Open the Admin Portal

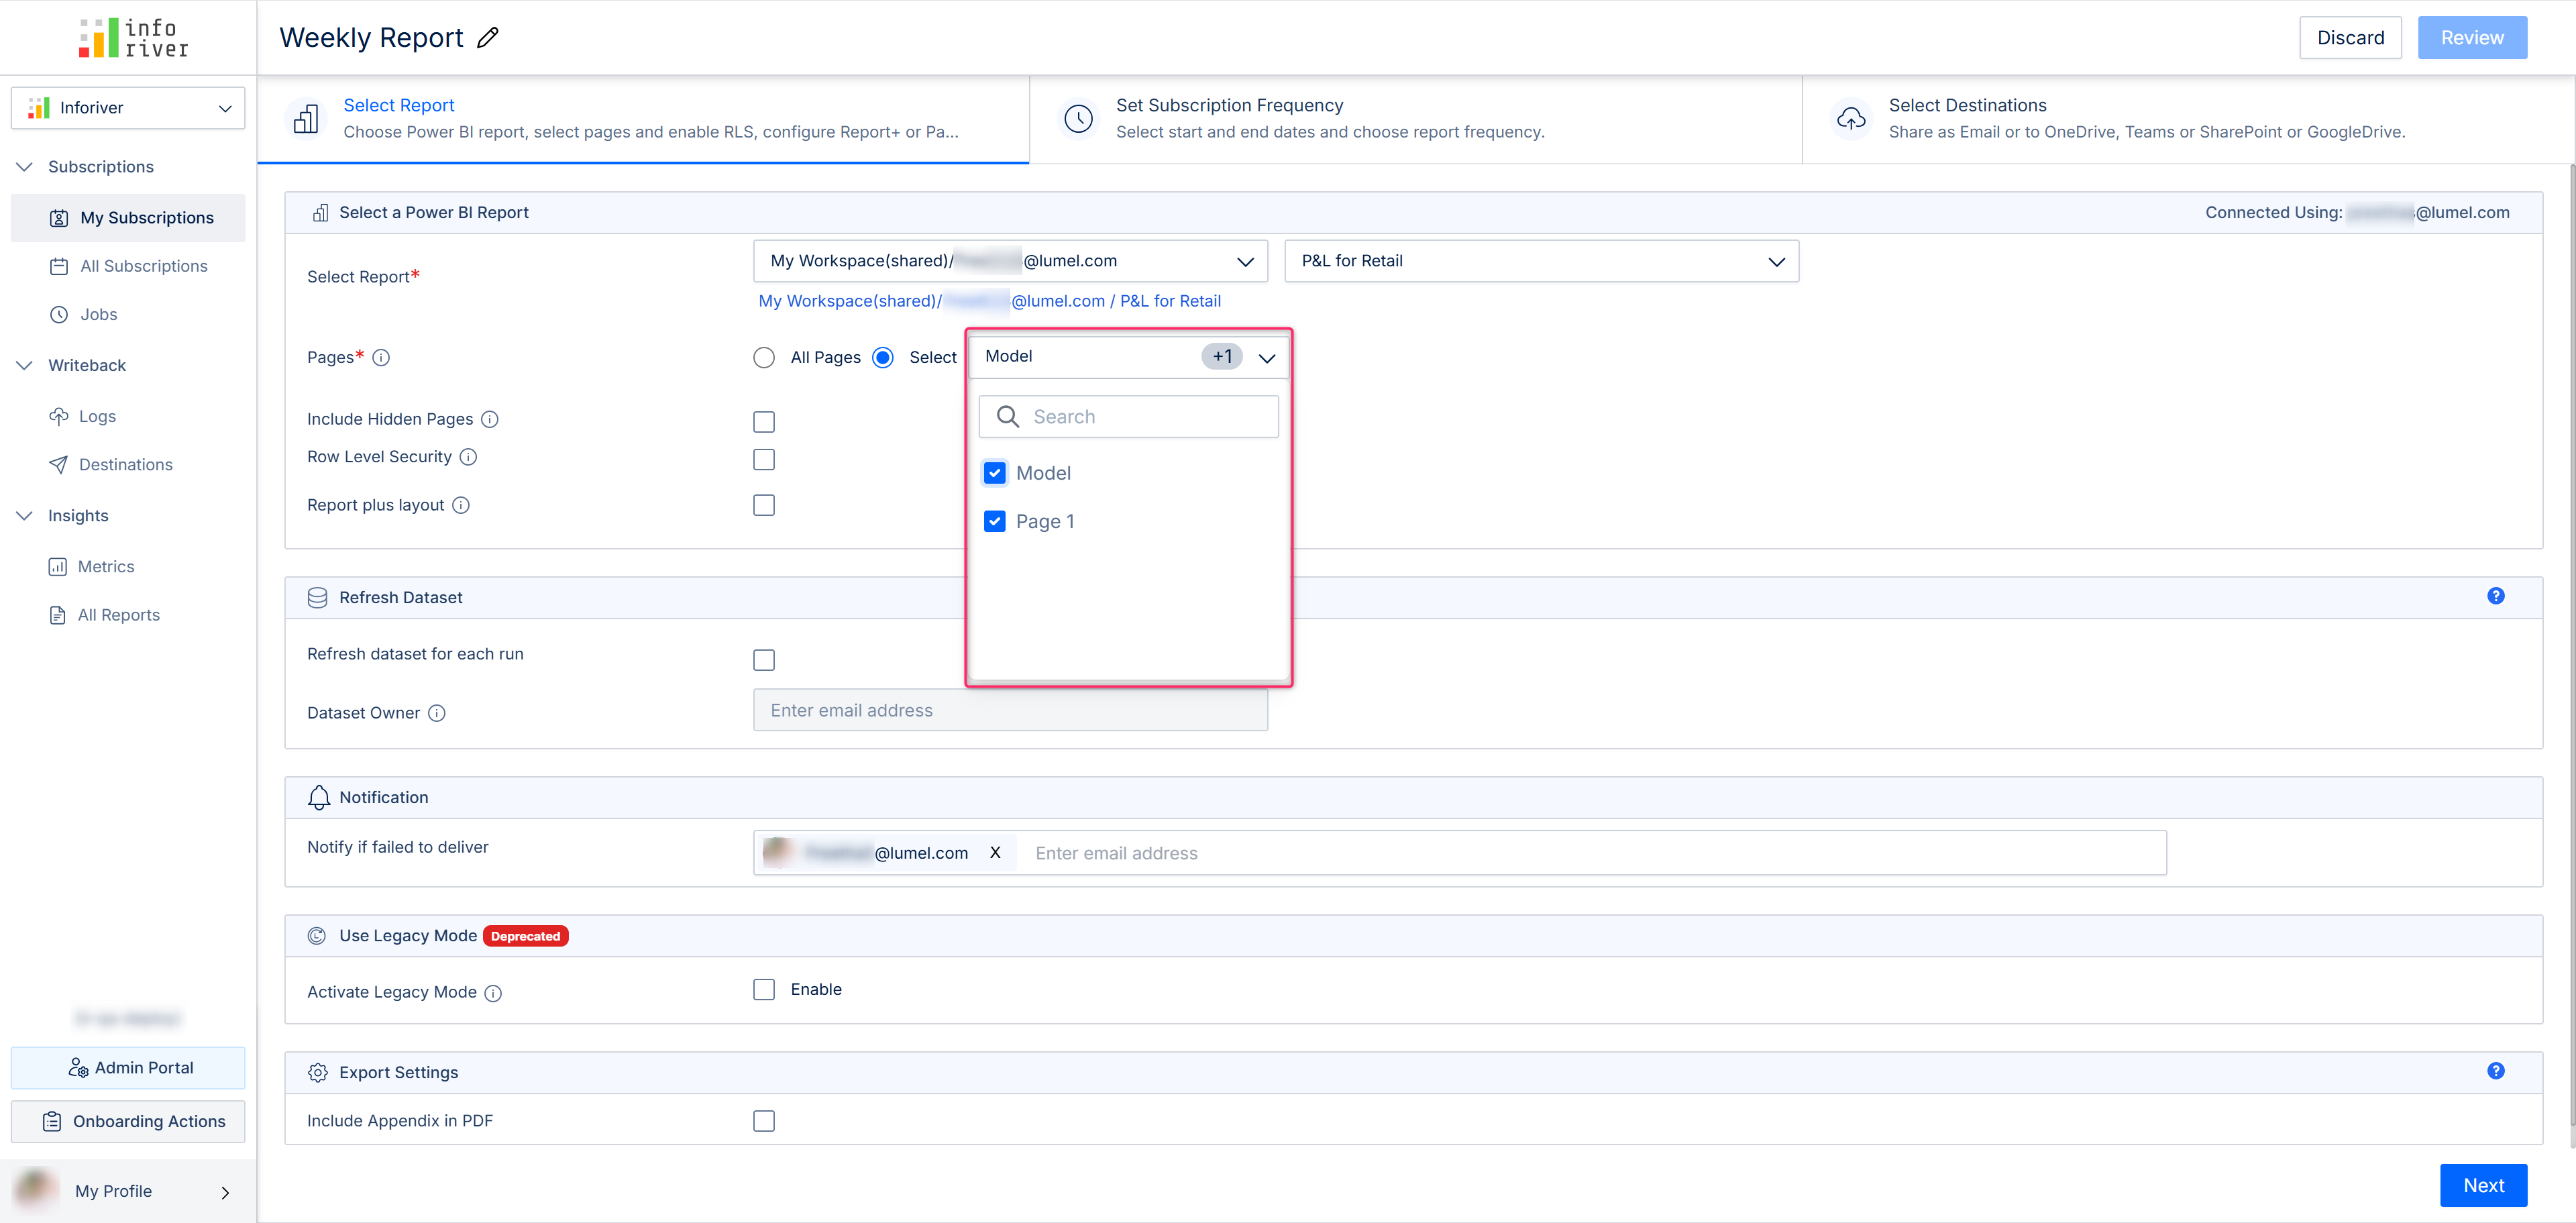tap(128, 1068)
